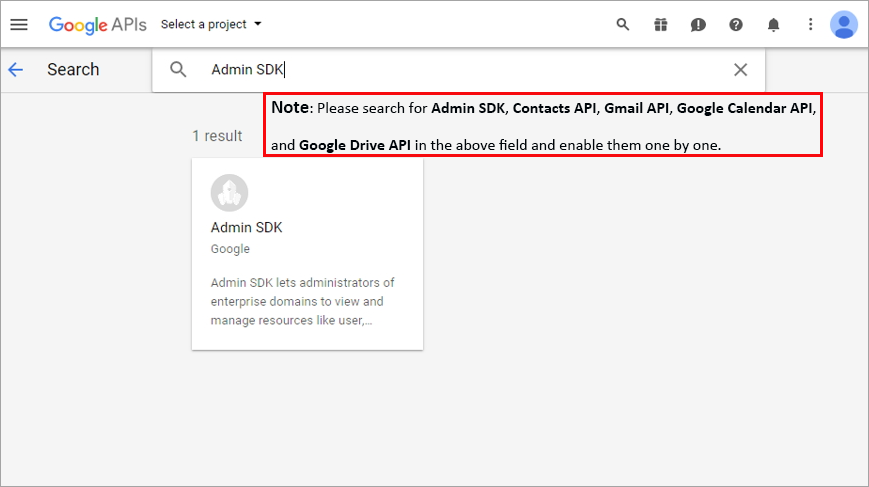Open the three-dot more options menu

810,24
